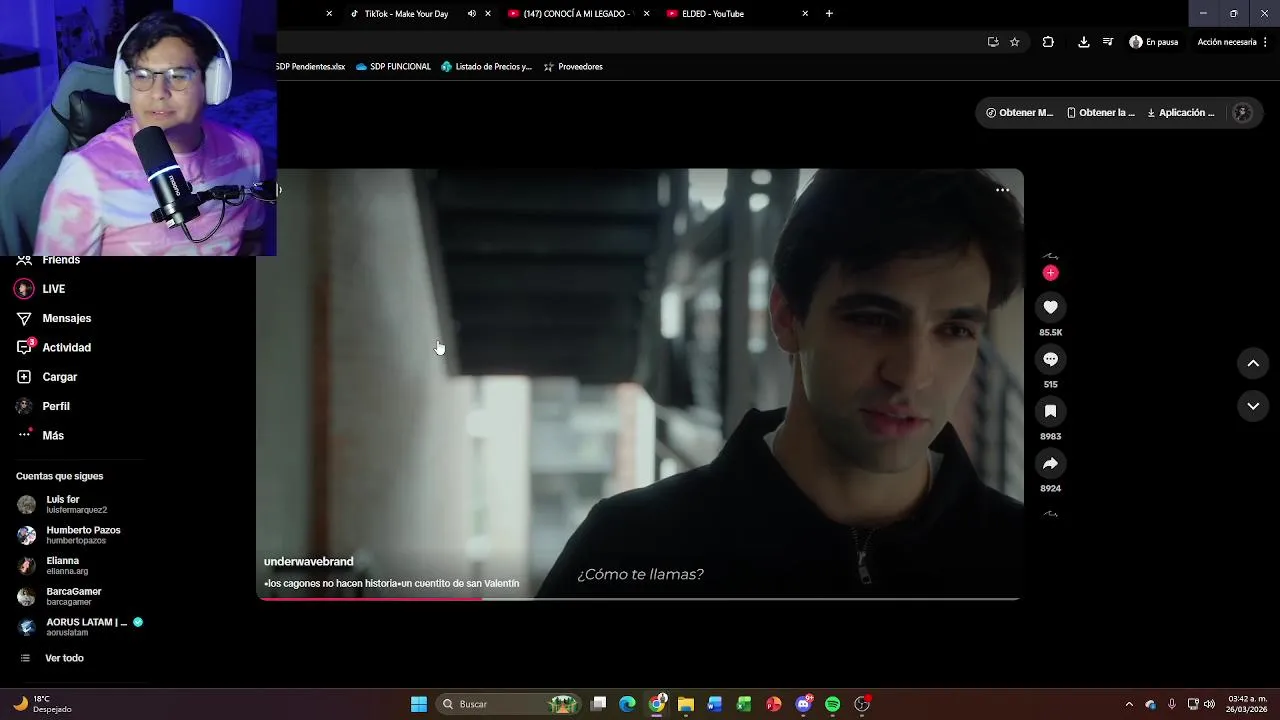Follow creator with the red plus icon
The width and height of the screenshot is (1280, 720).
coord(1050,273)
